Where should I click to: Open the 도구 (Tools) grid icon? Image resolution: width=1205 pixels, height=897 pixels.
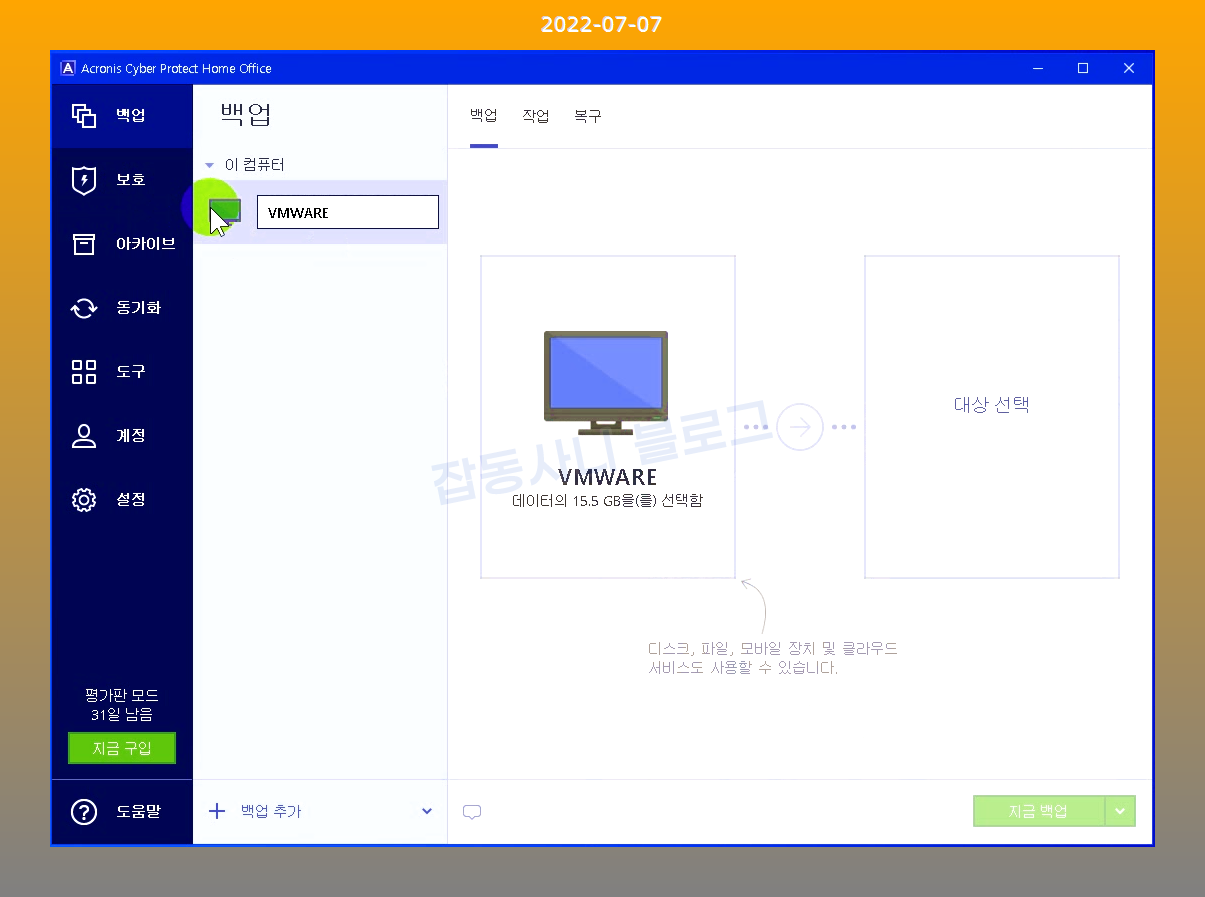click(x=84, y=372)
